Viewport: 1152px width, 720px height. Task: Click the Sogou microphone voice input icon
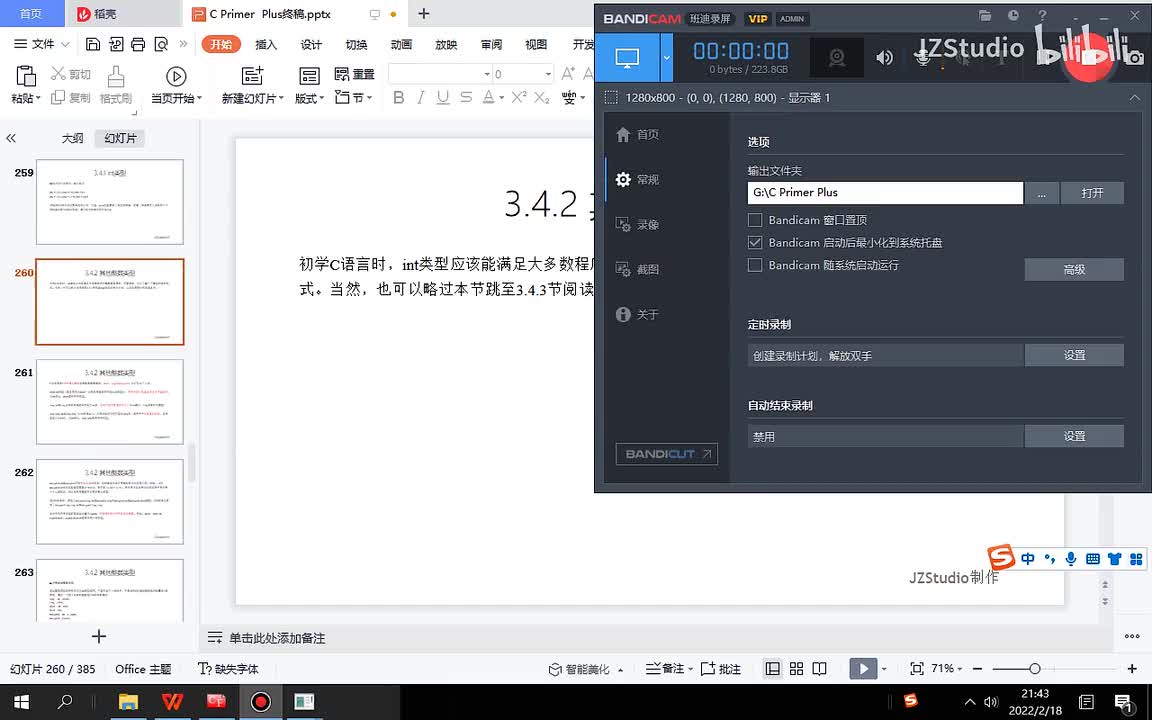tap(1071, 558)
